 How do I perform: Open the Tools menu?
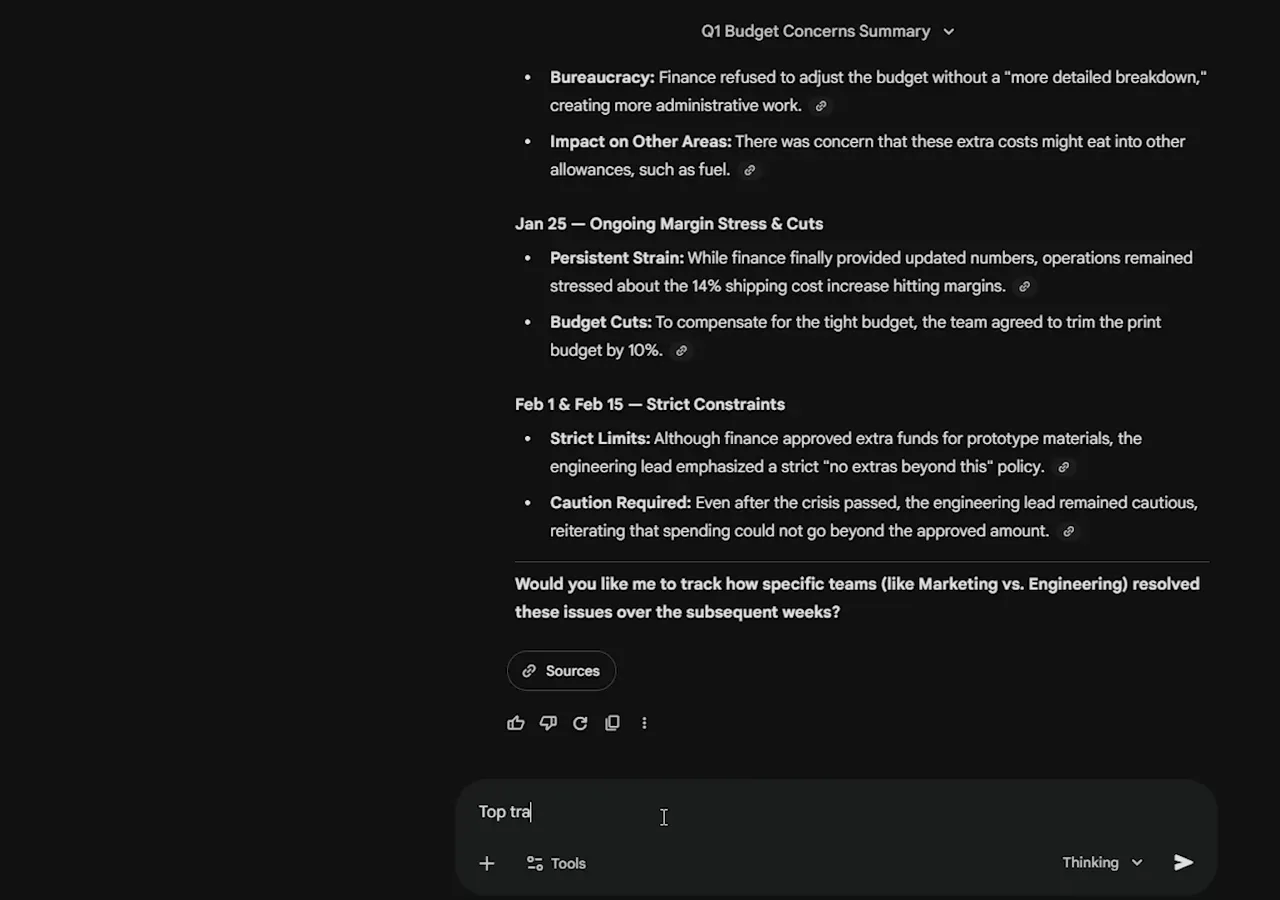pyautogui.click(x=556, y=863)
